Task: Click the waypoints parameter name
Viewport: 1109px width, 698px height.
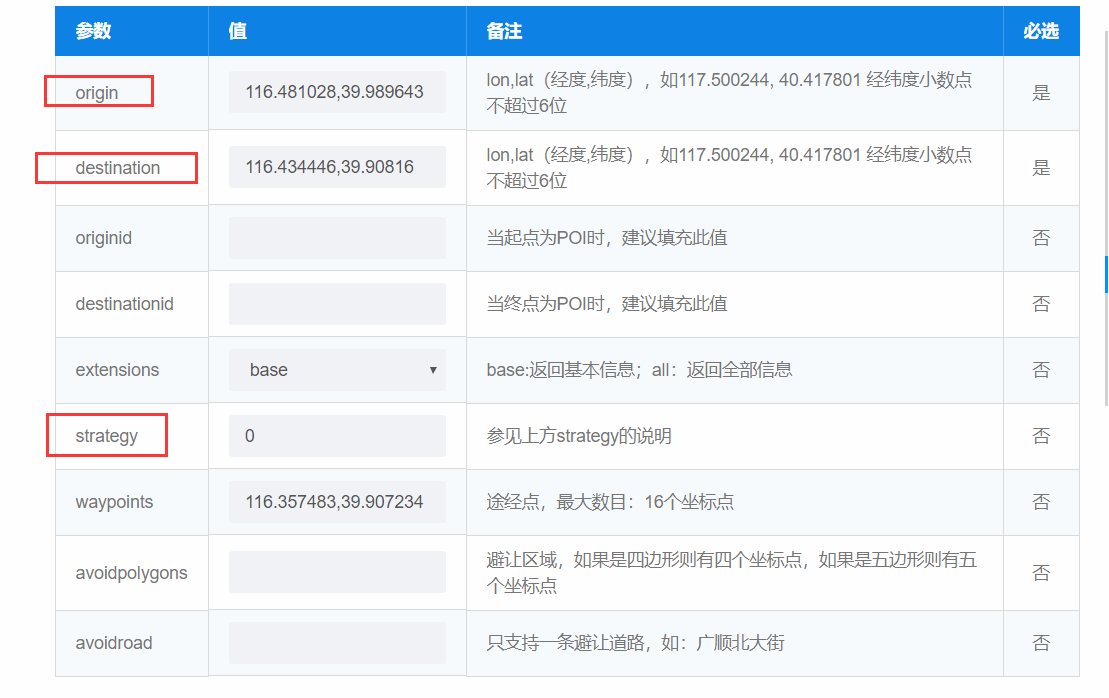Action: point(115,502)
